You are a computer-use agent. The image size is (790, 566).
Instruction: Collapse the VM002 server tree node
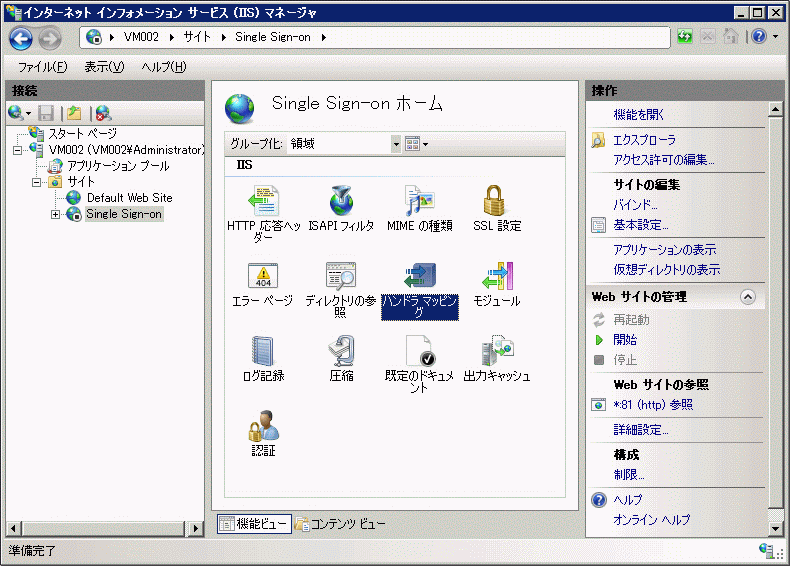pos(17,150)
